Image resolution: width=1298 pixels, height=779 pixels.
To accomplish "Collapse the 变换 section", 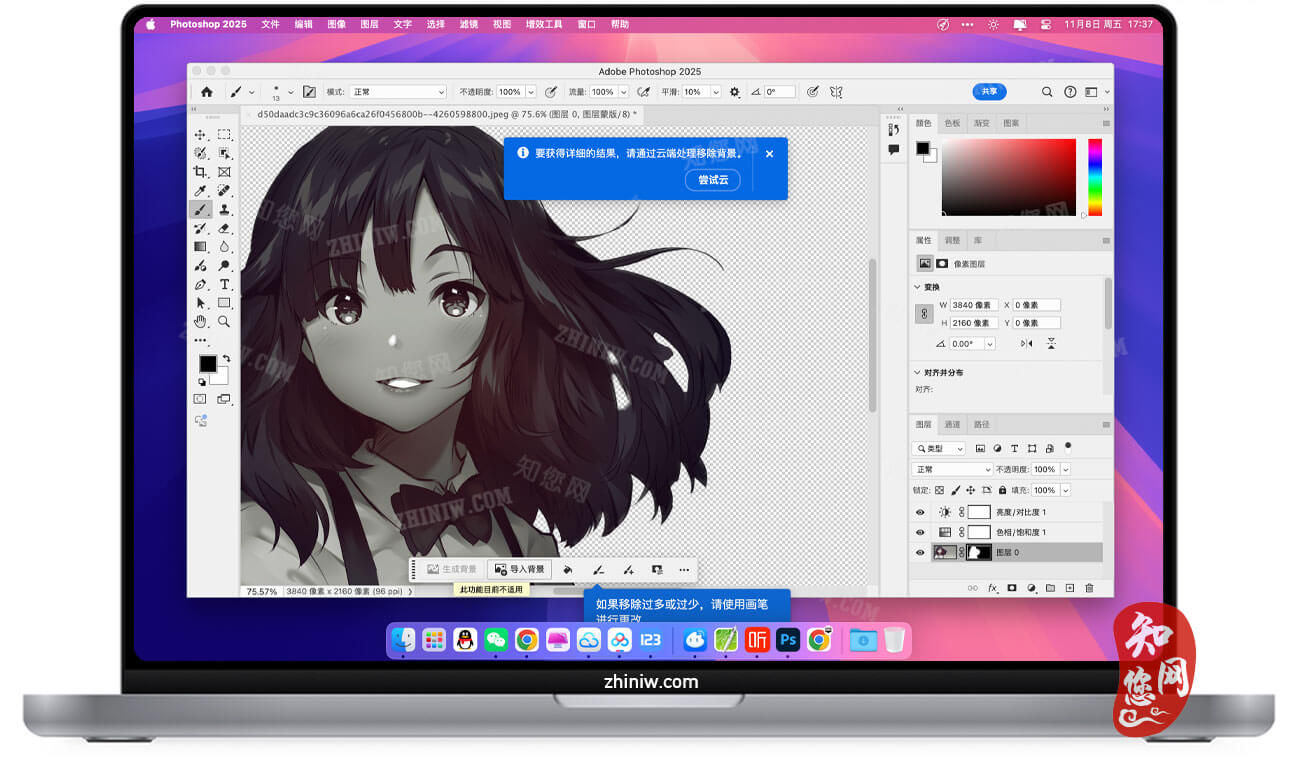I will point(918,287).
